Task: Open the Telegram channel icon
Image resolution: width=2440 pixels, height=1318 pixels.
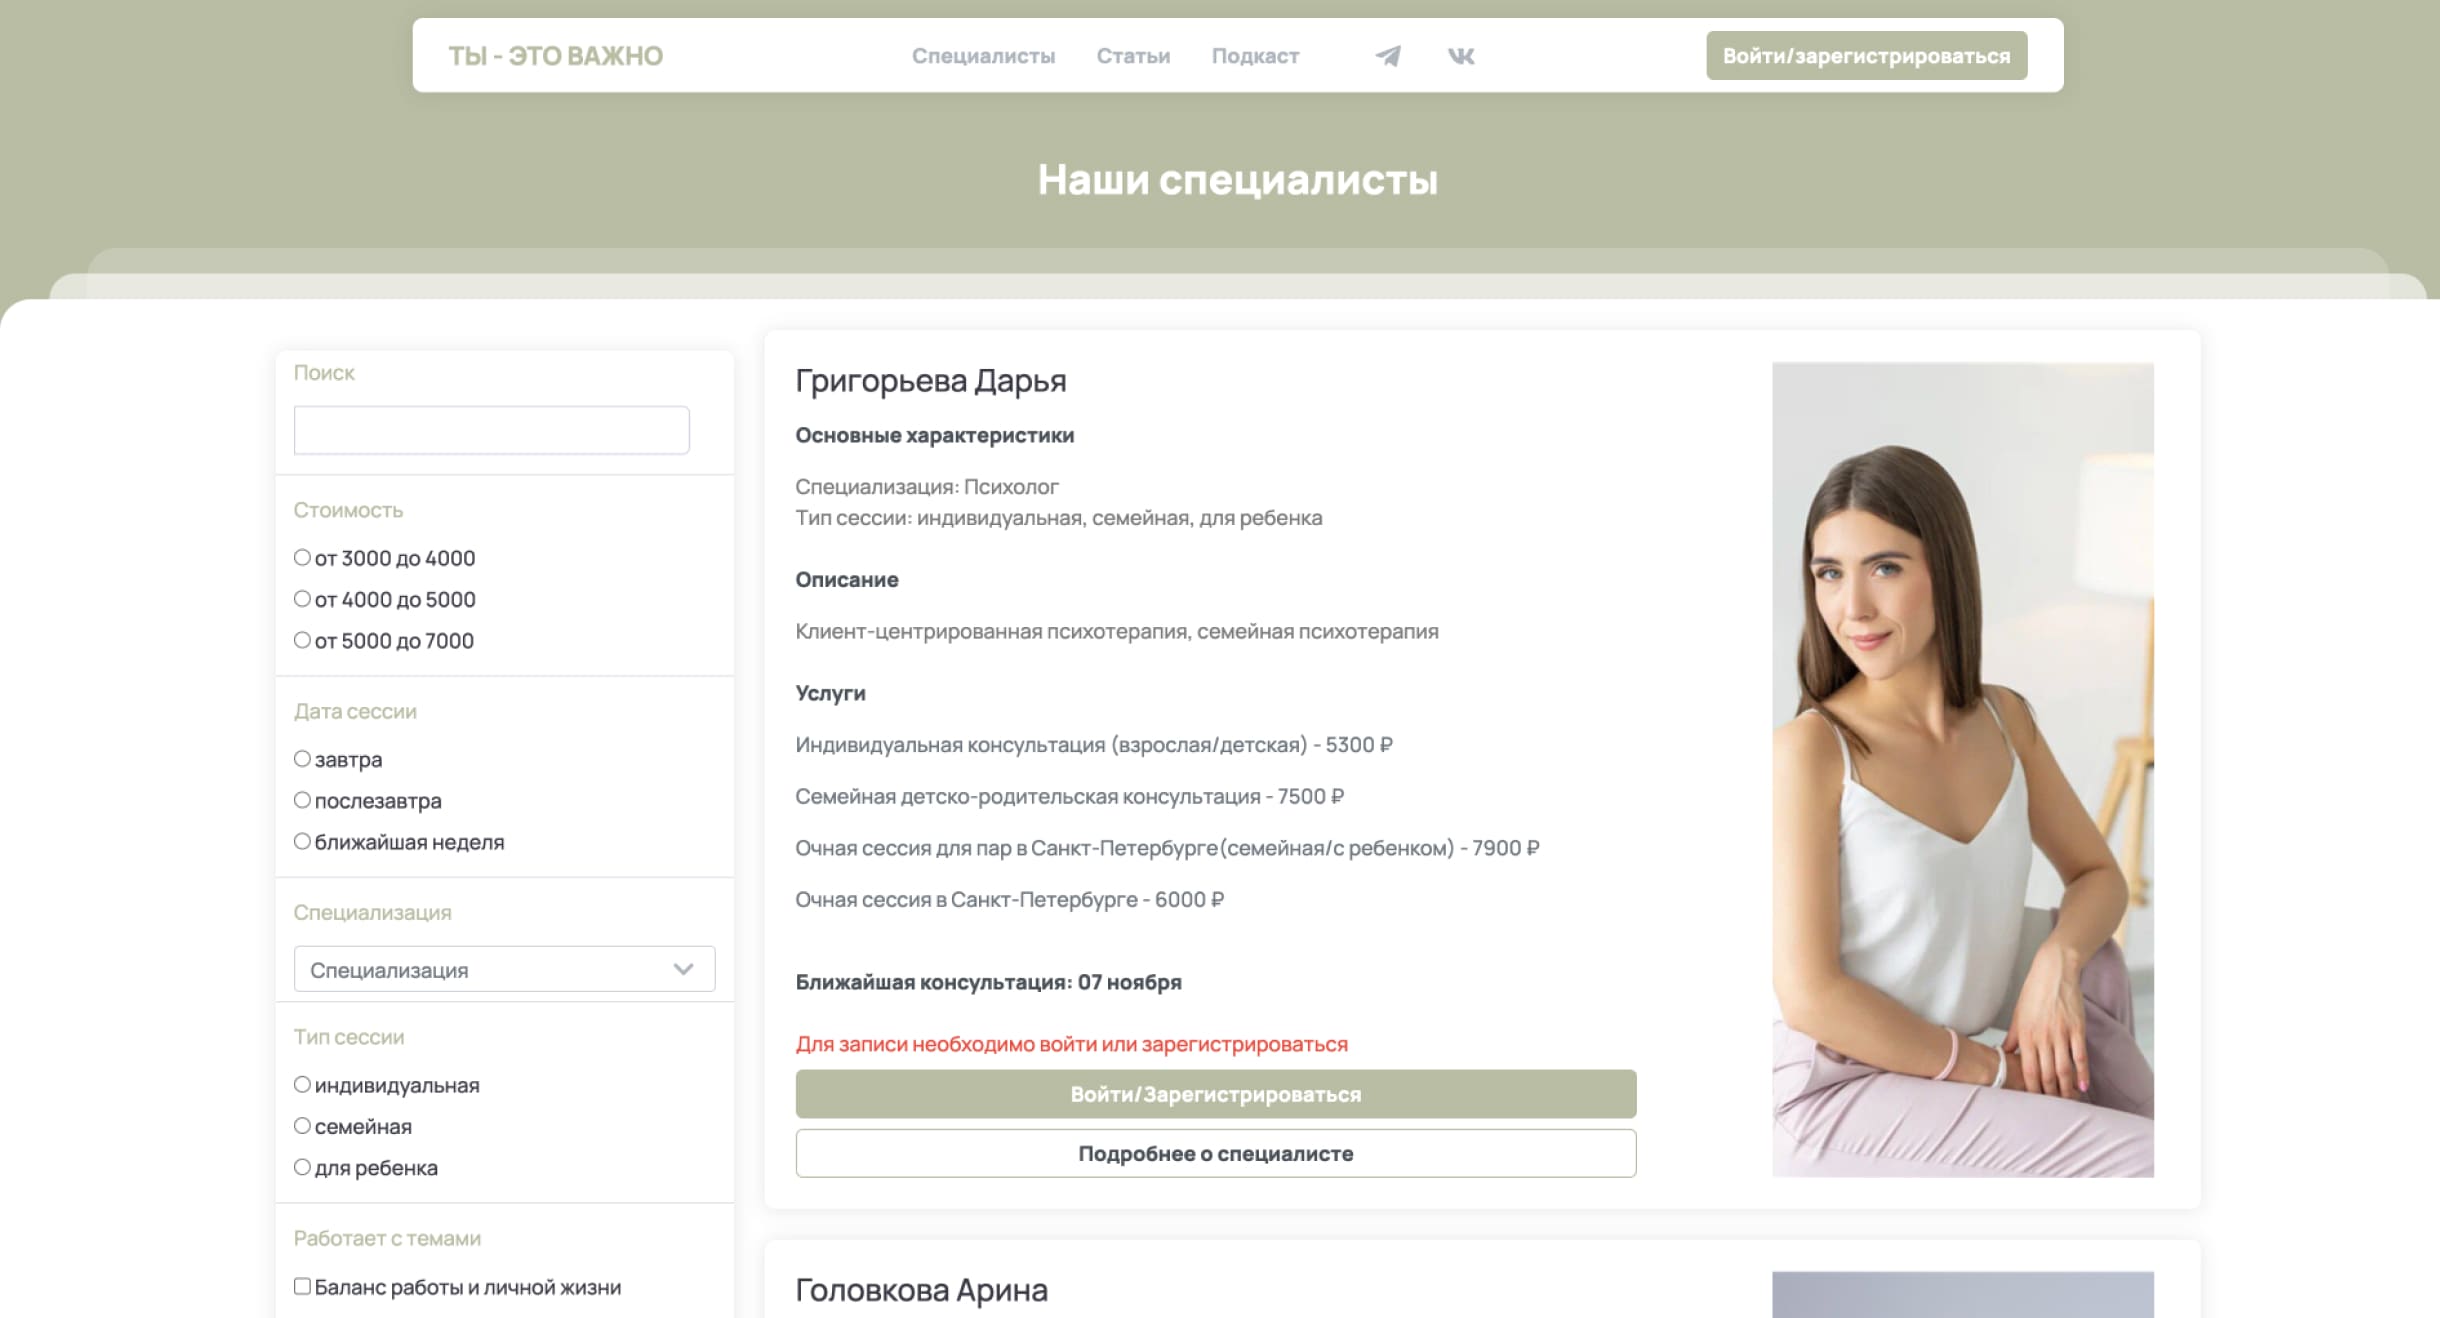Action: [1388, 56]
